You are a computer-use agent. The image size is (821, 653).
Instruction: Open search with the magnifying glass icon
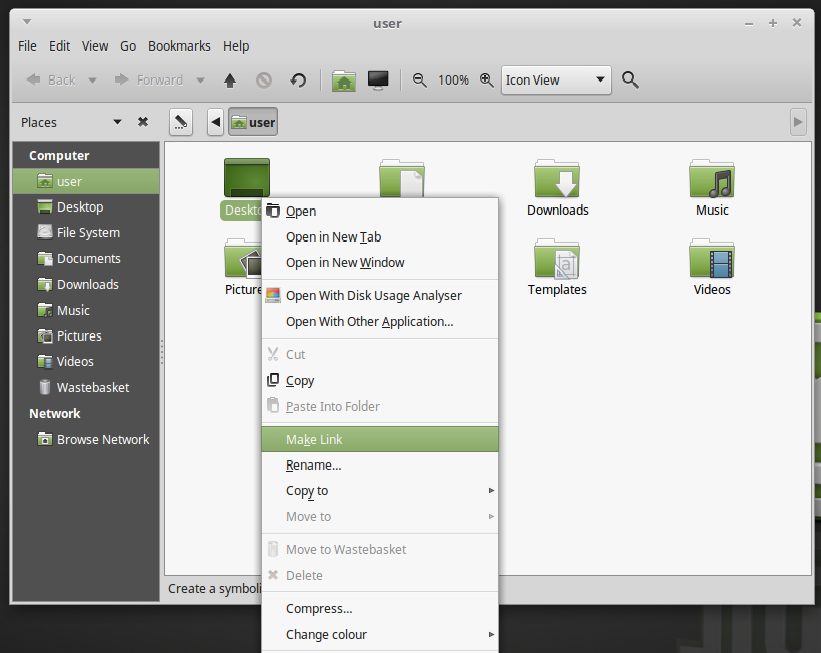point(630,80)
